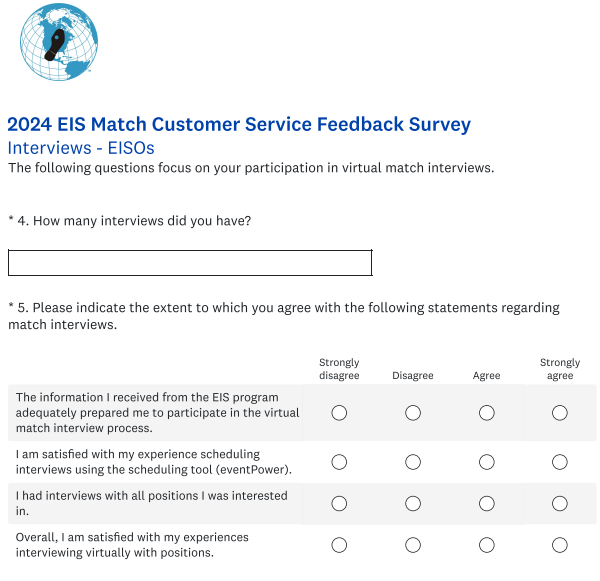Pick Agree for overall virtual interviewing satisfaction
This screenshot has width=600, height=581.
coord(487,545)
